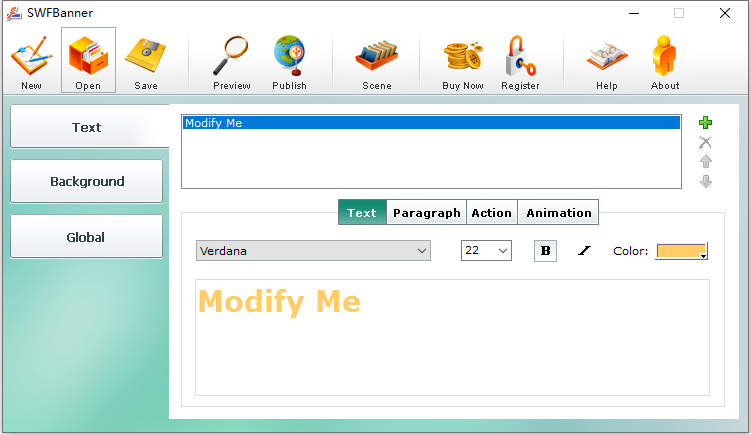The image size is (751, 435).
Task: Open the text Color swatch picker
Action: click(682, 251)
